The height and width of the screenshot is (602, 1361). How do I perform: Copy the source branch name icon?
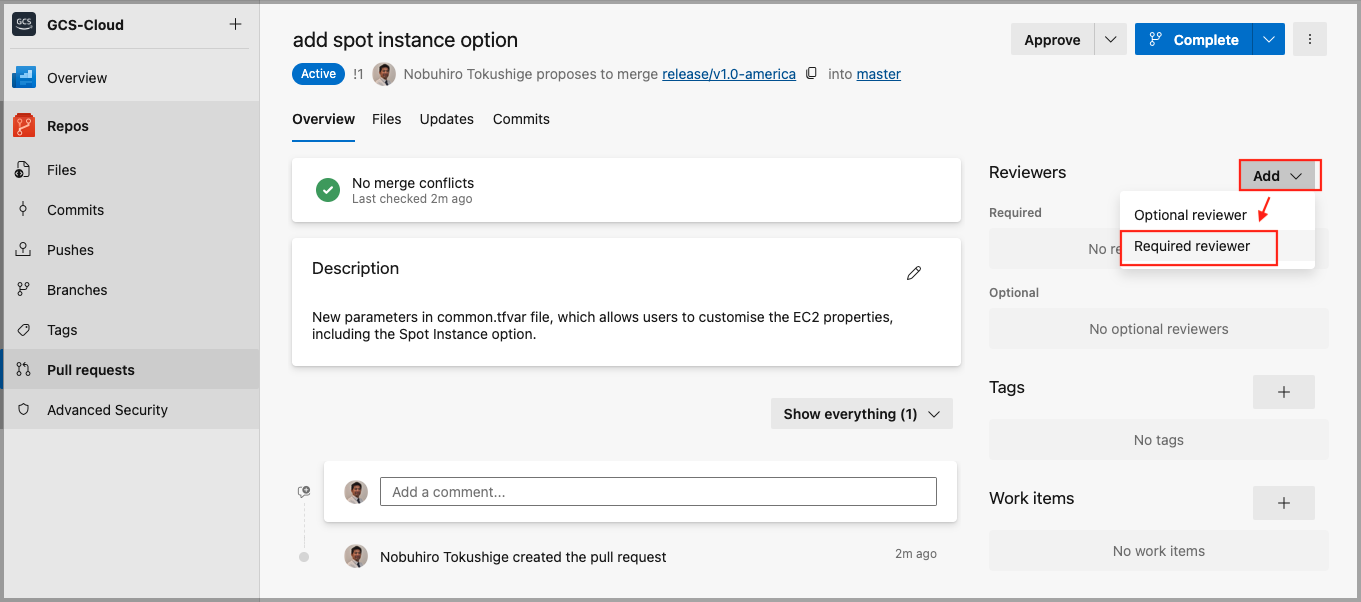tap(812, 74)
